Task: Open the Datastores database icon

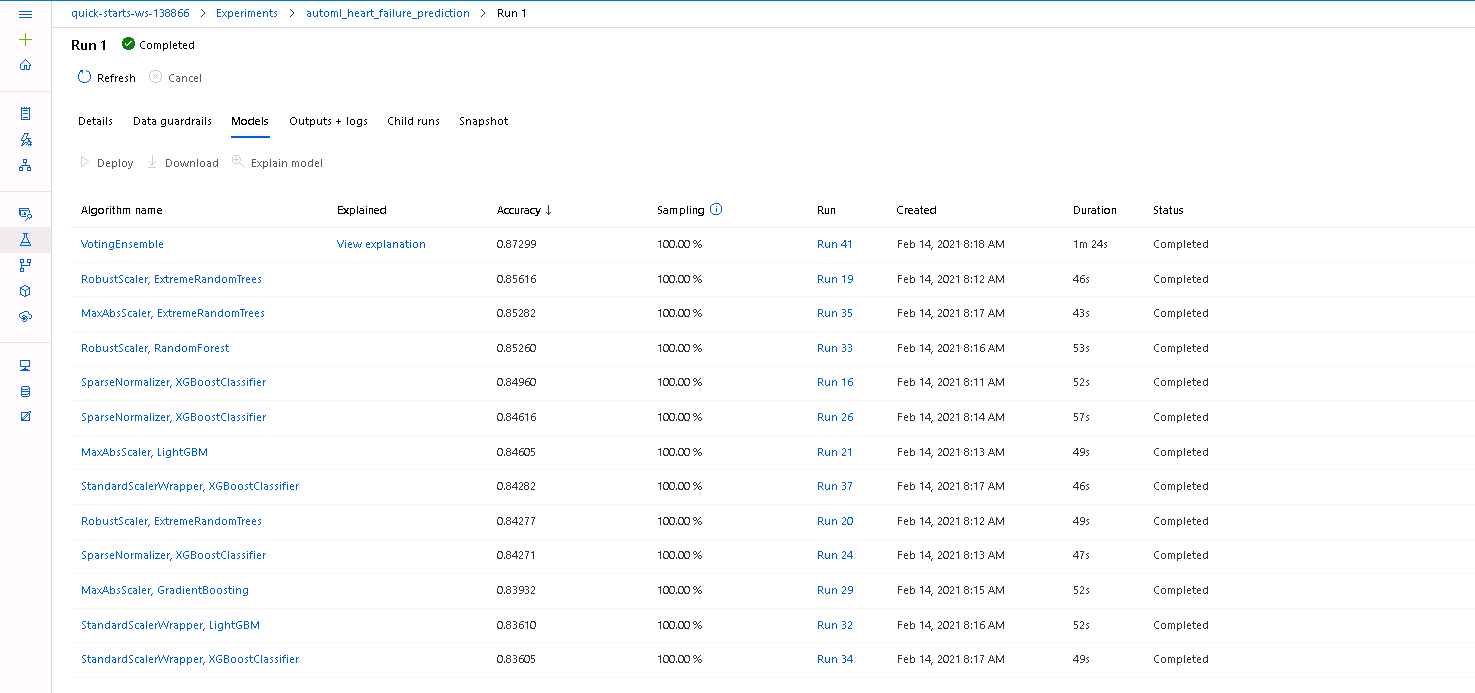Action: point(25,391)
